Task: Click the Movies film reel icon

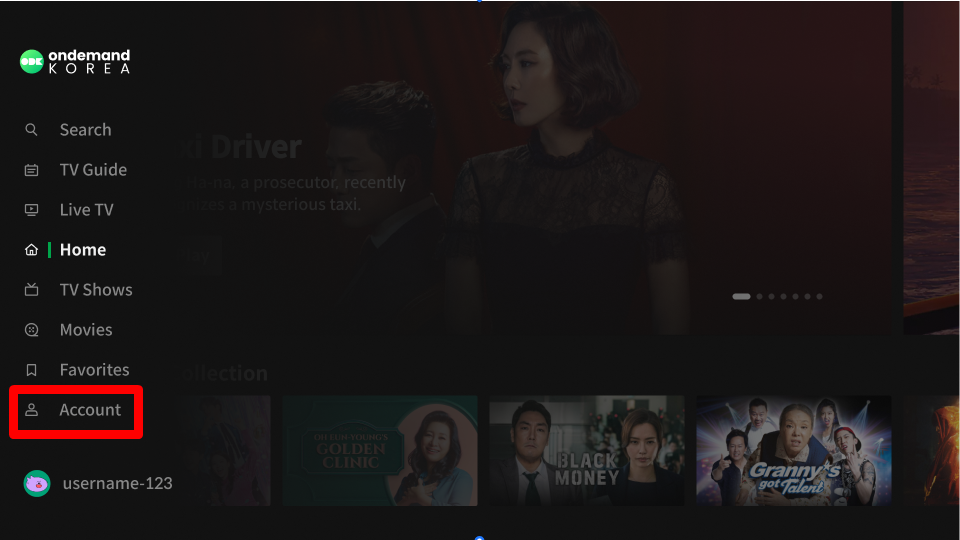Action: (31, 330)
